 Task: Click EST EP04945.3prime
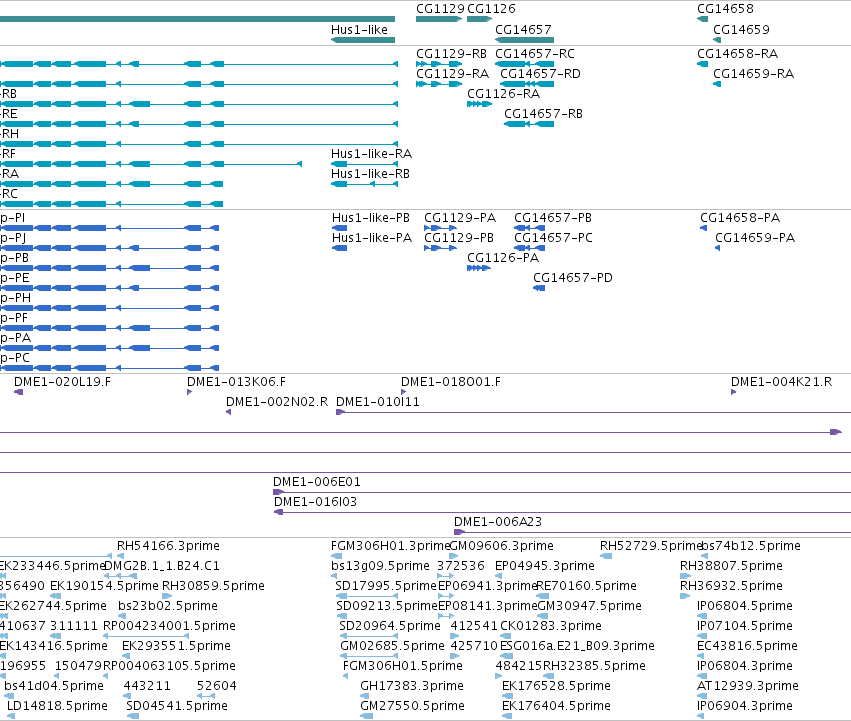545,566
